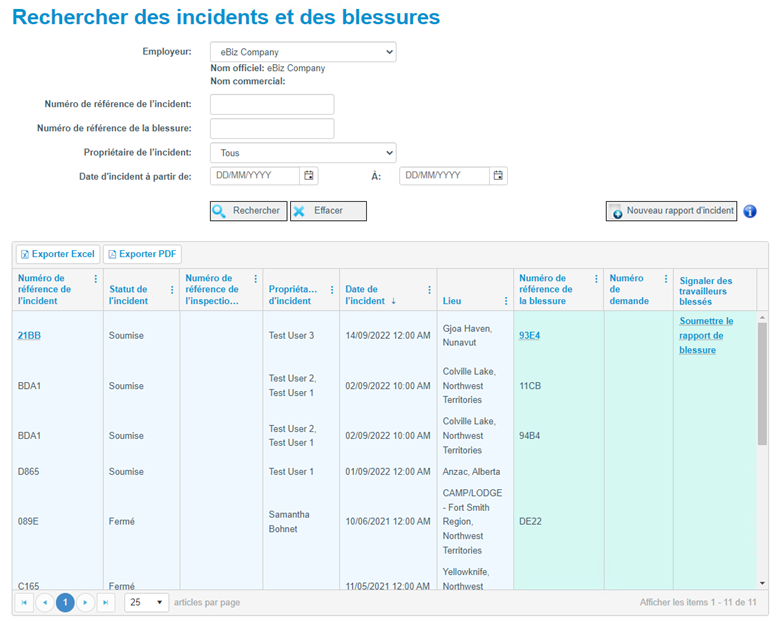780x622 pixels.
Task: Click the Effacer clear button
Action: click(328, 211)
